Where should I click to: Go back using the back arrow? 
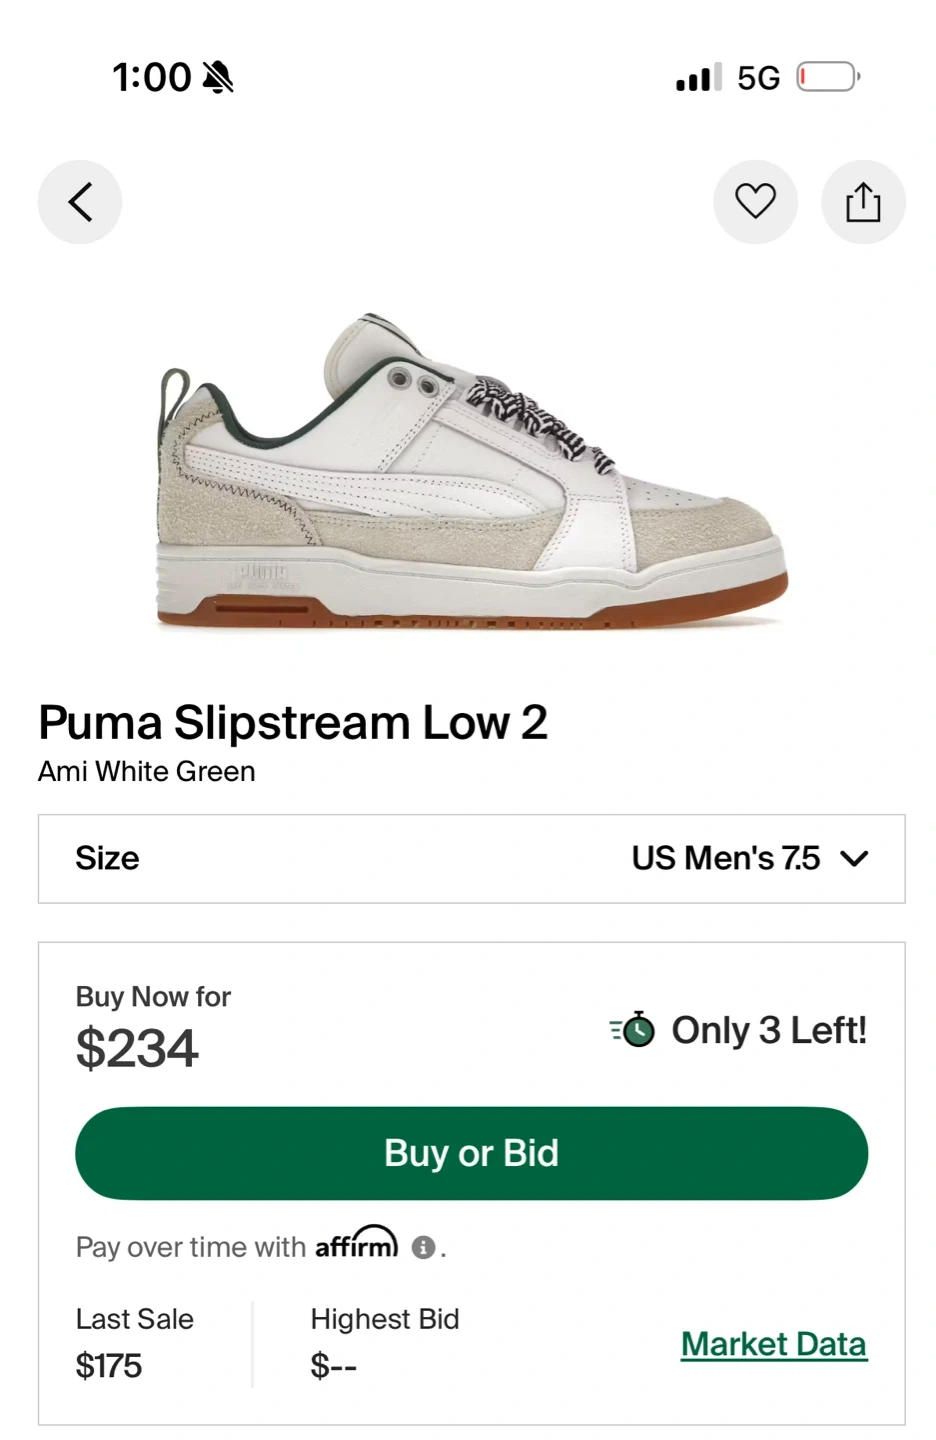point(80,202)
